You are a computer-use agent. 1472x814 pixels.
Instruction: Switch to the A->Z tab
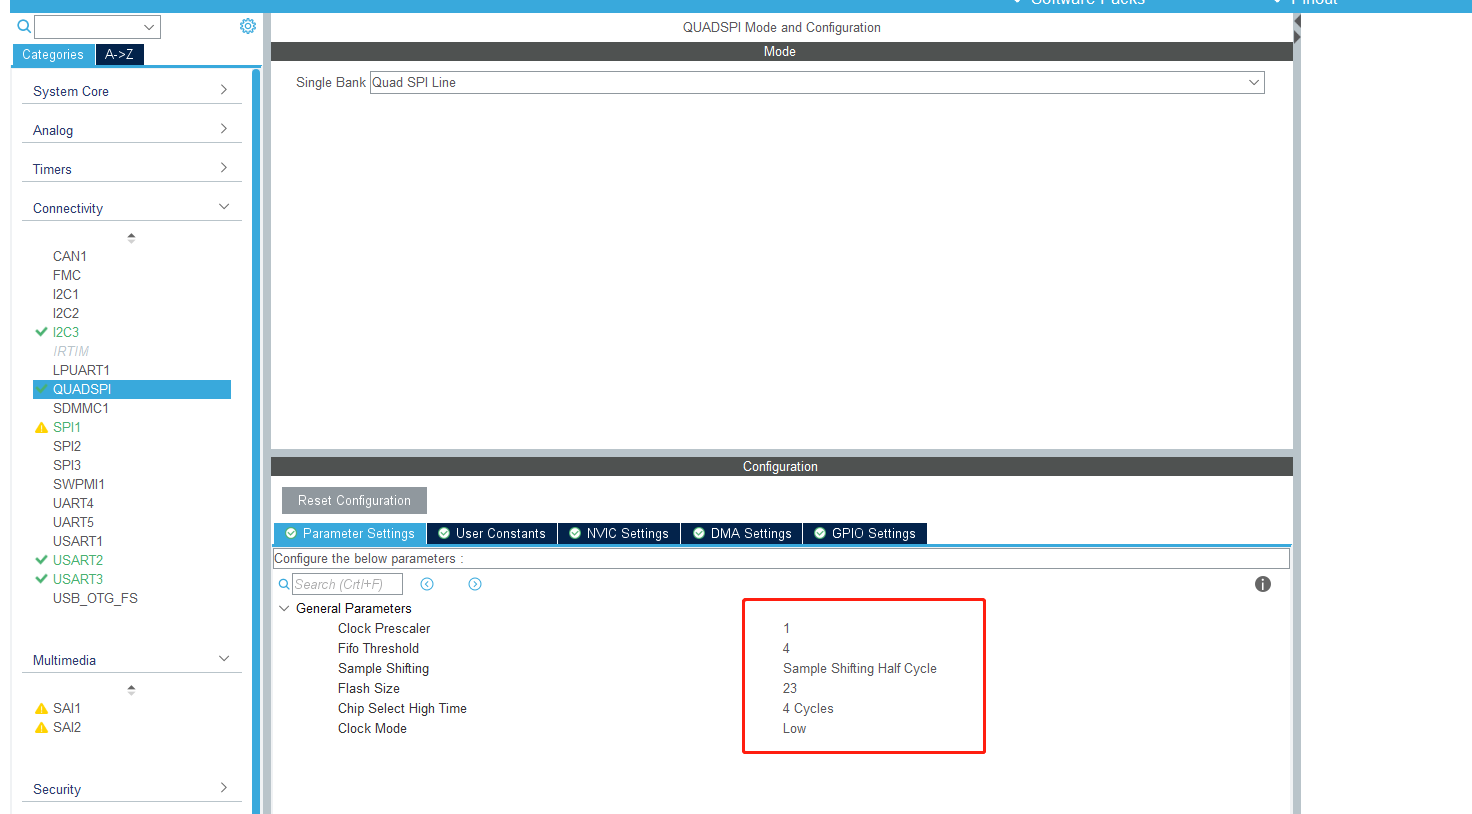click(x=119, y=55)
